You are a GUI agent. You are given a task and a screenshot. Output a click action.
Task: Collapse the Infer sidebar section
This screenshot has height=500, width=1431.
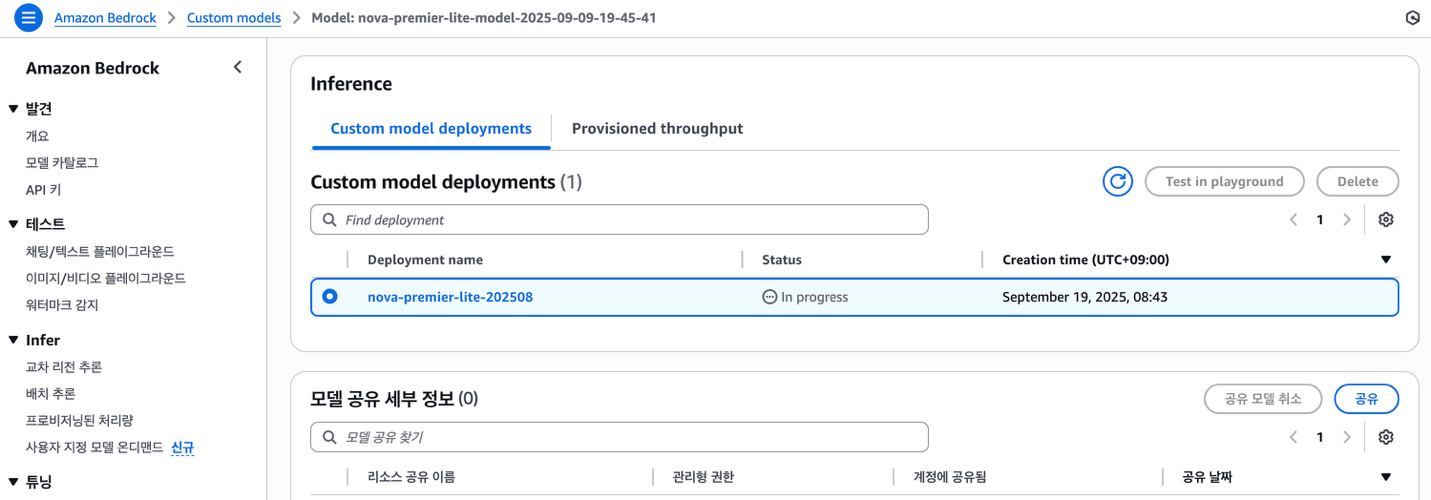[14, 341]
